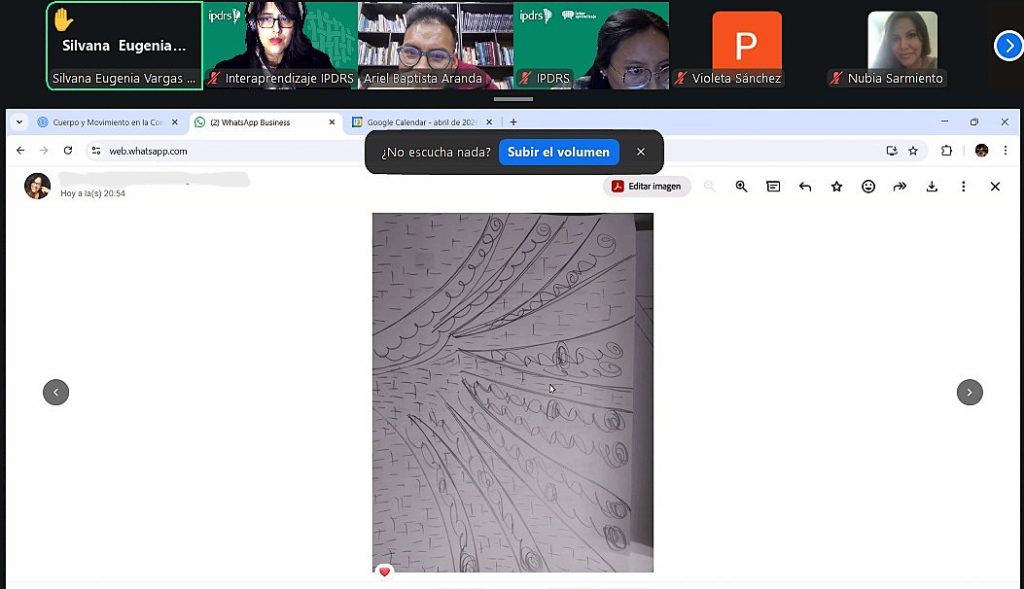The width and height of the screenshot is (1024, 589).
Task: Click Subir el volumen button
Action: pyautogui.click(x=558, y=152)
